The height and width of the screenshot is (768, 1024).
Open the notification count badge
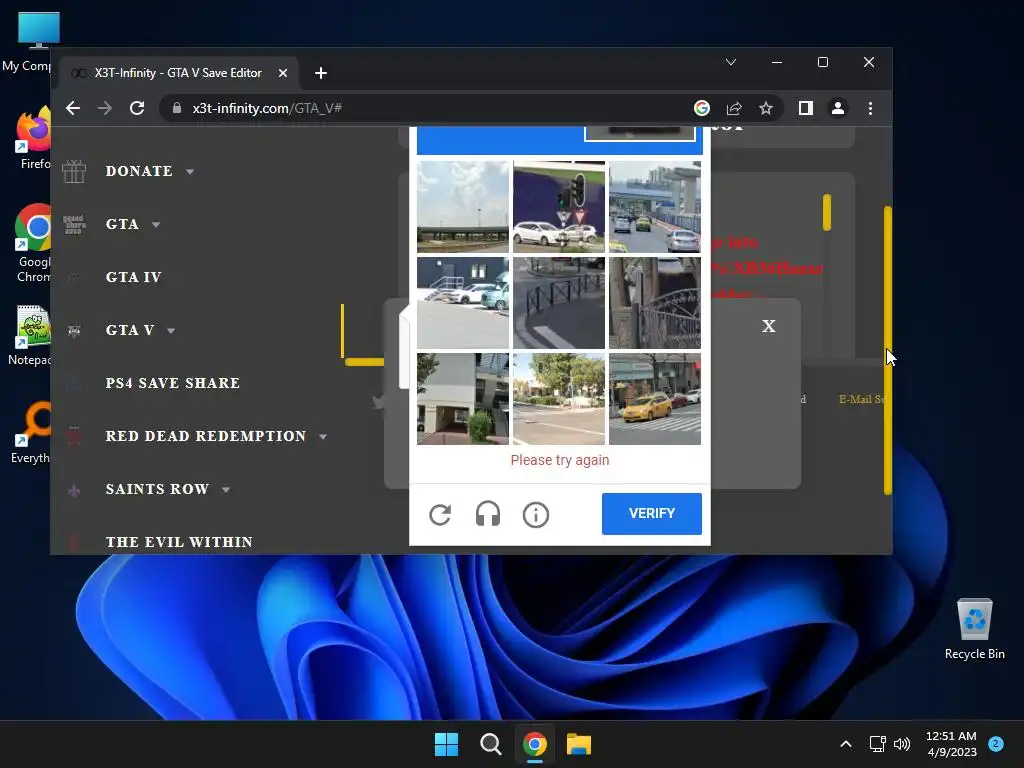pos(996,744)
